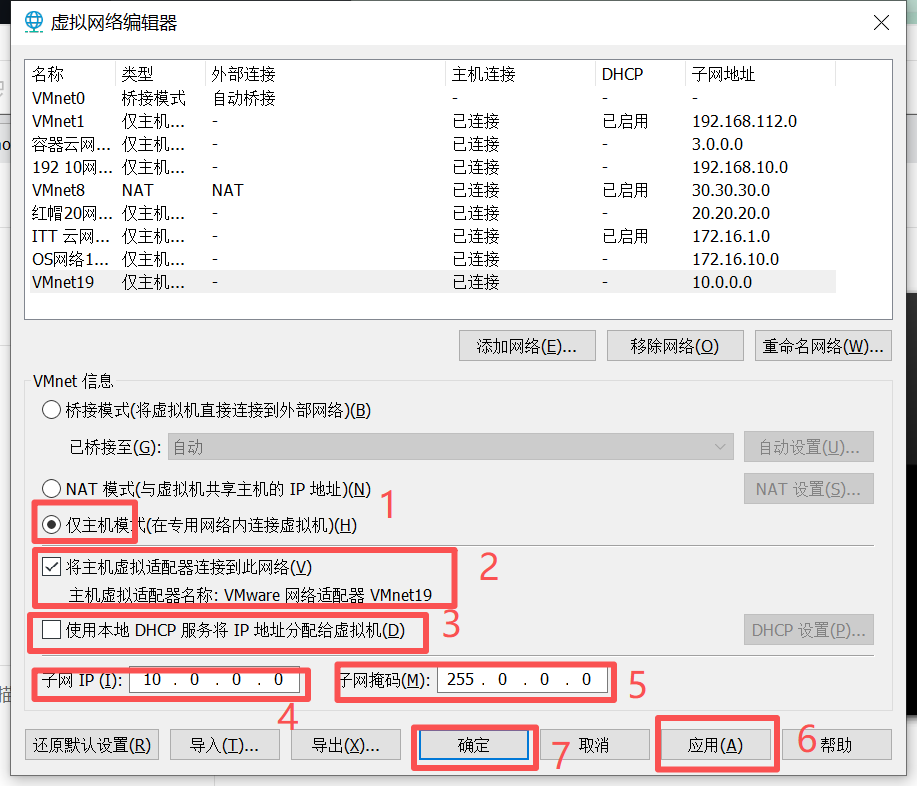917x786 pixels.
Task: Click subnet address 3.0.0.0
Action: click(718, 144)
